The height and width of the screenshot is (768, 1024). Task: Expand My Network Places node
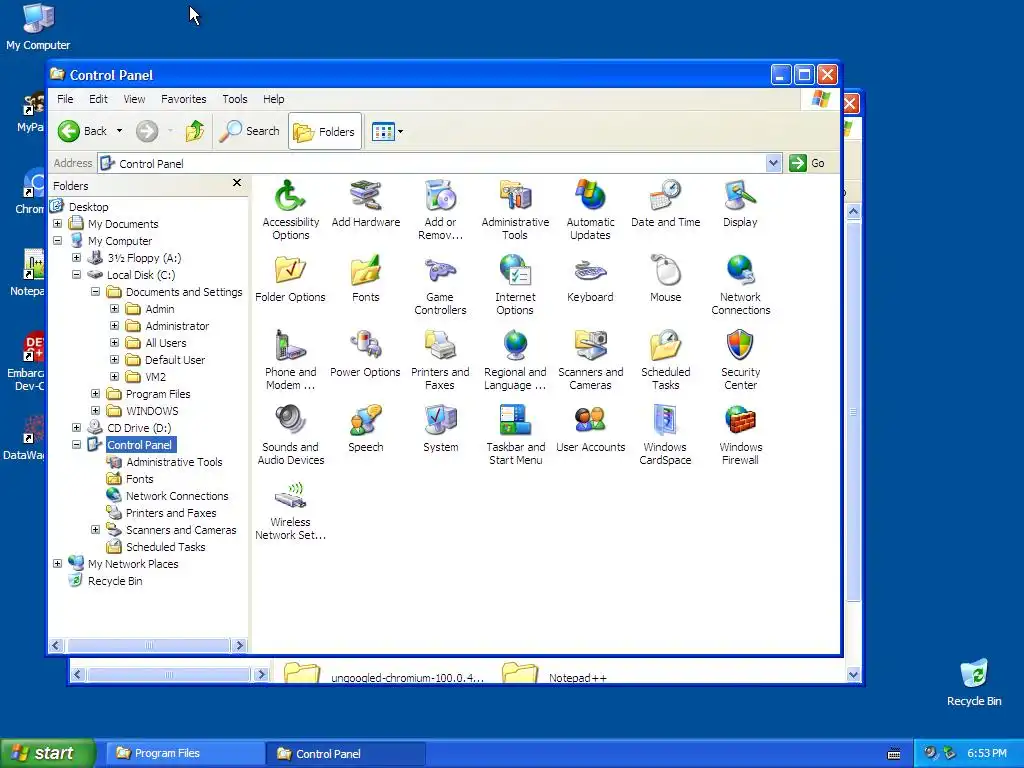[x=57, y=563]
